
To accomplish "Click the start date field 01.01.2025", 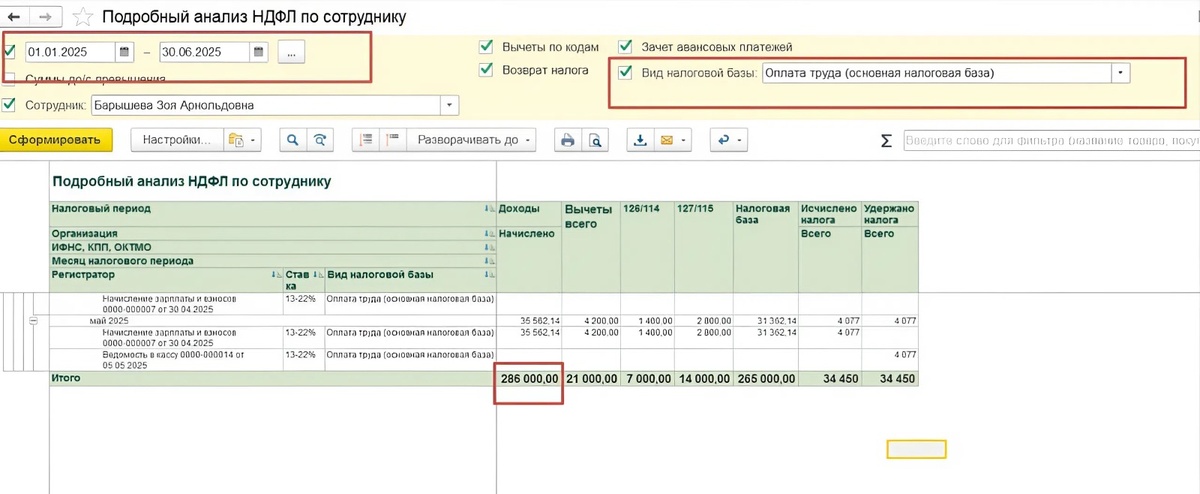I will [71, 52].
